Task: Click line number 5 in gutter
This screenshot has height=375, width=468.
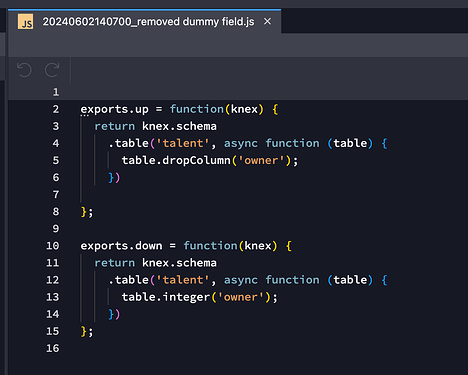Action: click(56, 160)
